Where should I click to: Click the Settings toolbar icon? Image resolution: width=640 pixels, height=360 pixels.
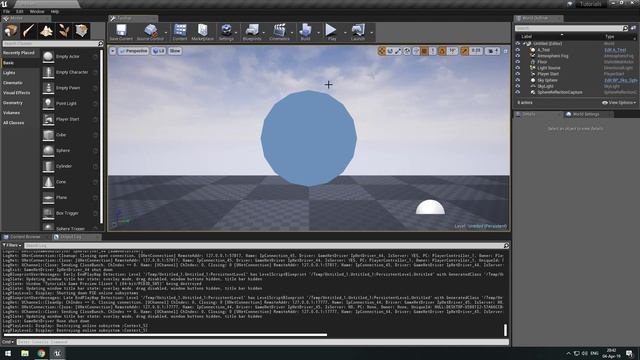(x=226, y=32)
